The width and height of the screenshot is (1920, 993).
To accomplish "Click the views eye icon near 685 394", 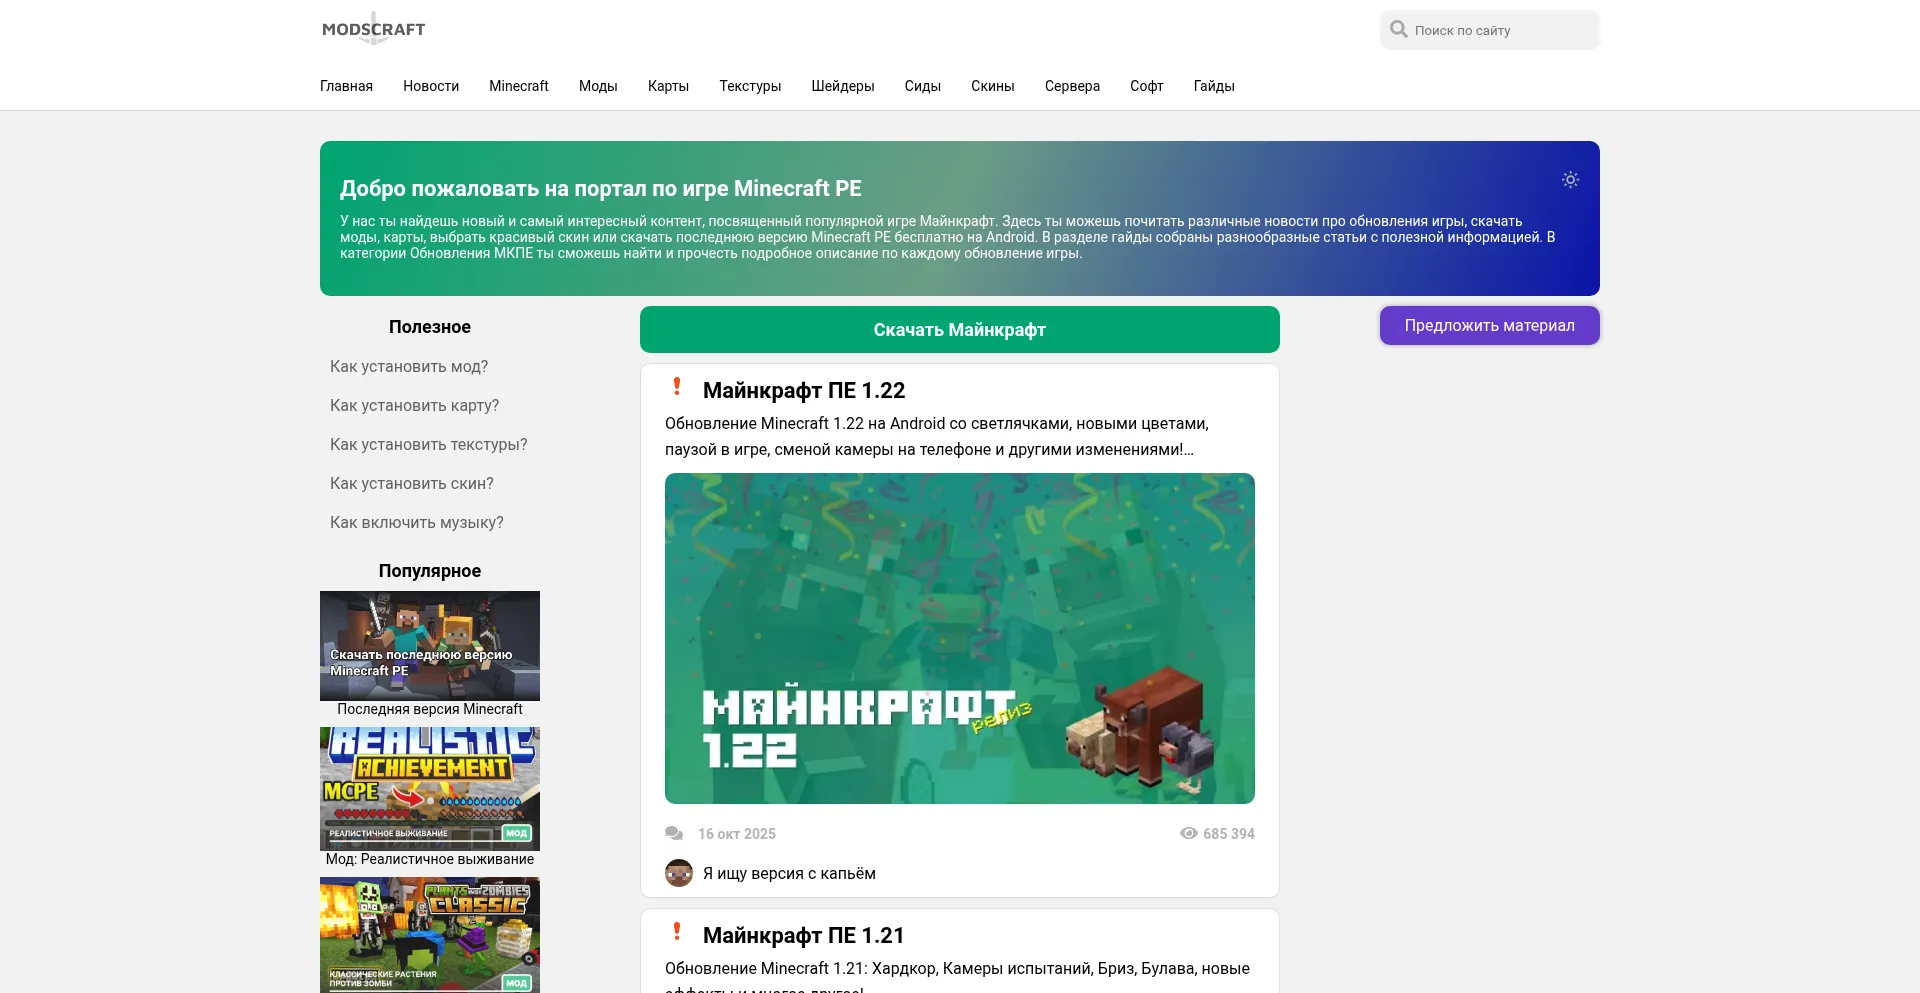I will point(1189,833).
